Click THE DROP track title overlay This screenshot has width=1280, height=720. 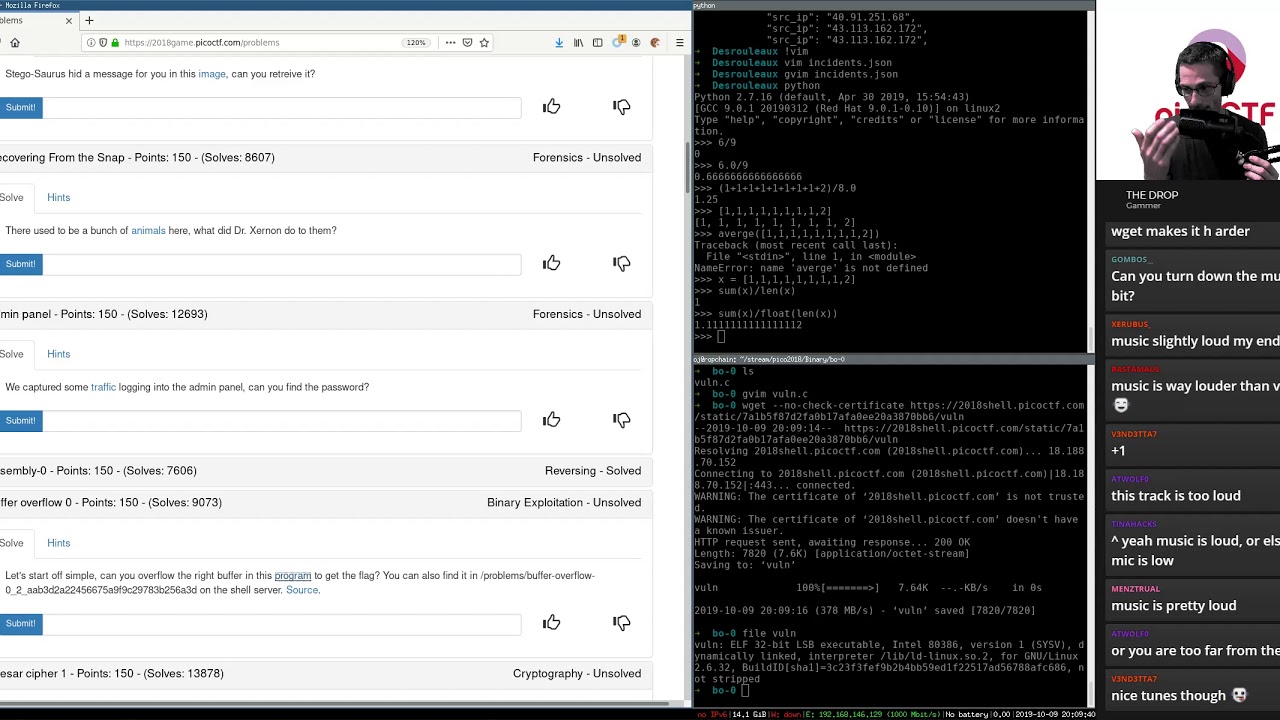coord(1152,195)
